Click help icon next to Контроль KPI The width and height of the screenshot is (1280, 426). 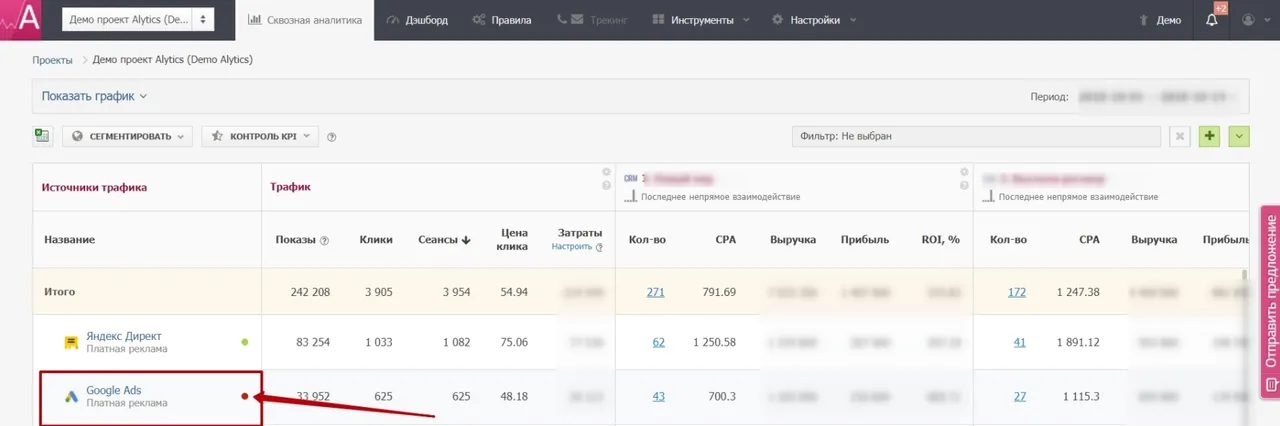coord(331,137)
